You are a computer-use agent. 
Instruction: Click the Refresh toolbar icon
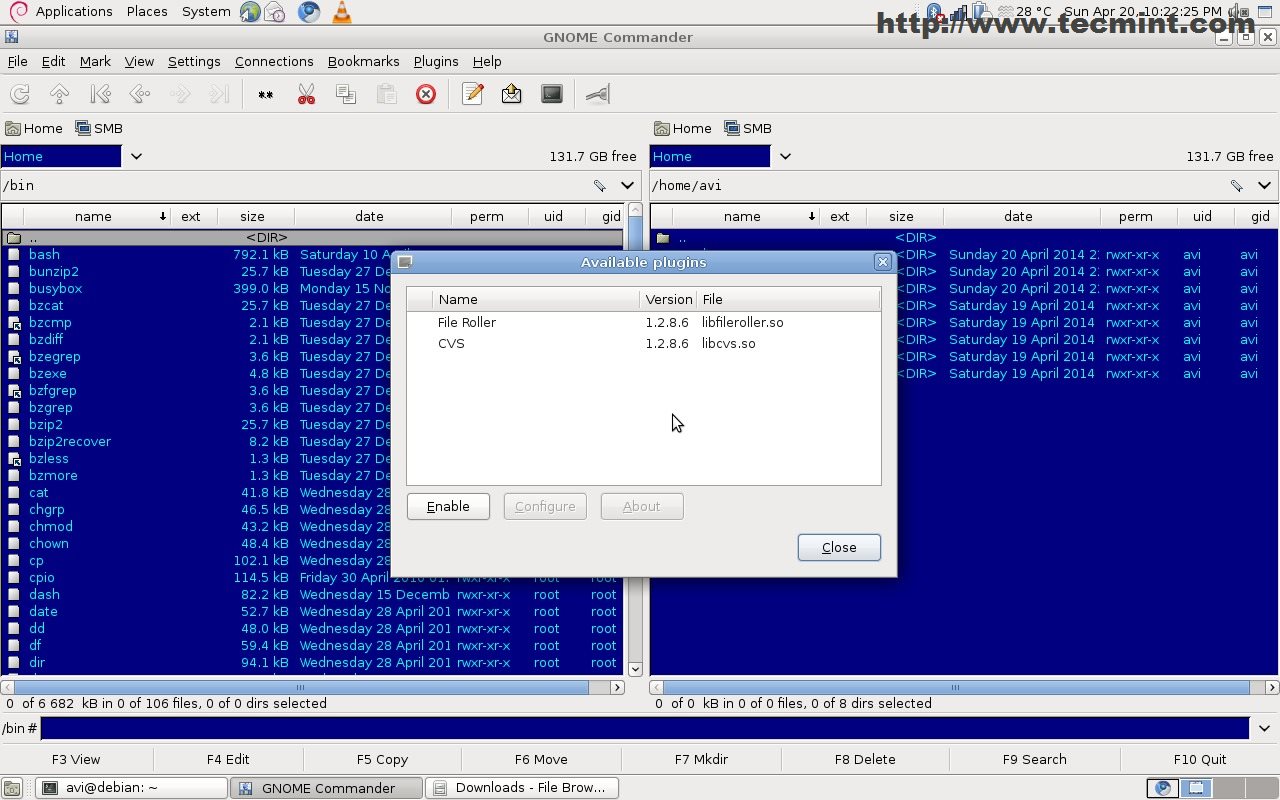click(x=20, y=94)
